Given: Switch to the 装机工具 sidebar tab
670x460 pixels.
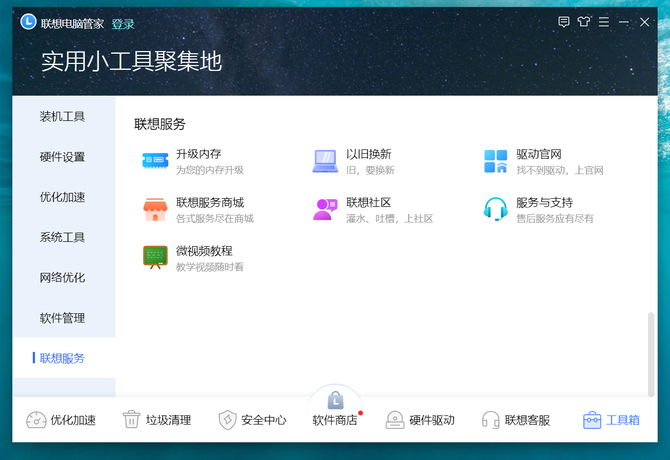Looking at the screenshot, I should click(62, 116).
